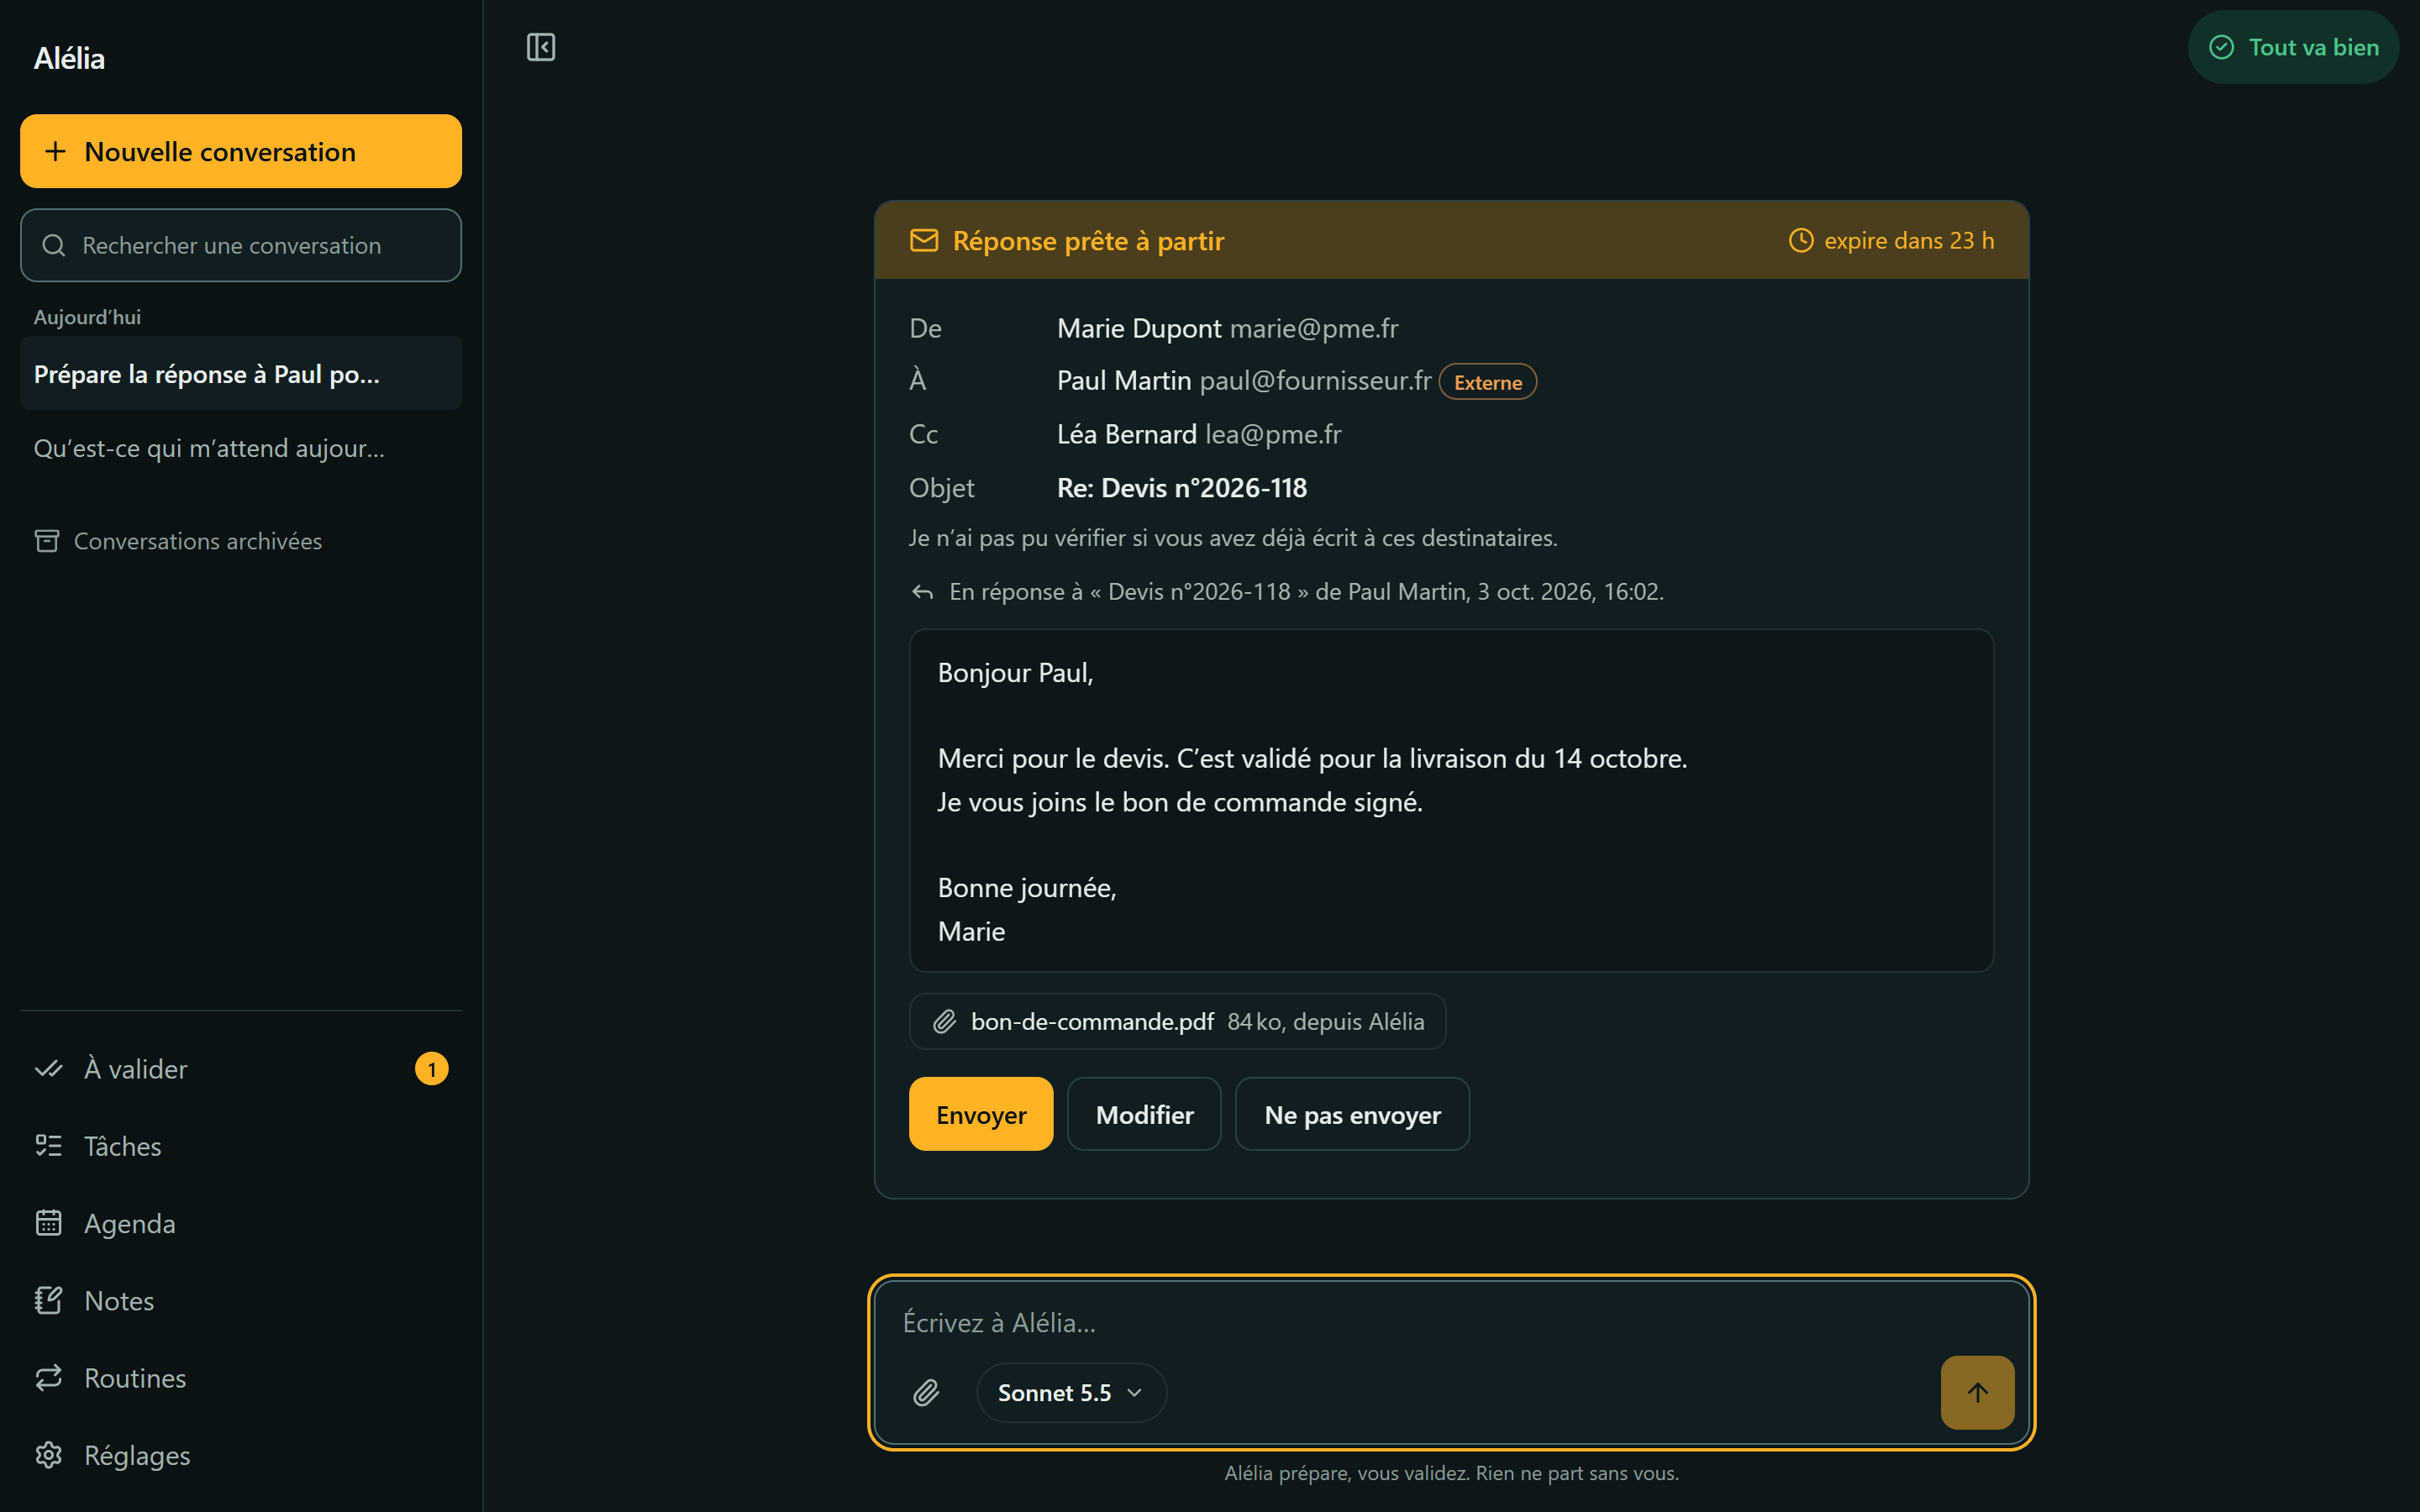Click the envelope icon in the card header

point(924,241)
